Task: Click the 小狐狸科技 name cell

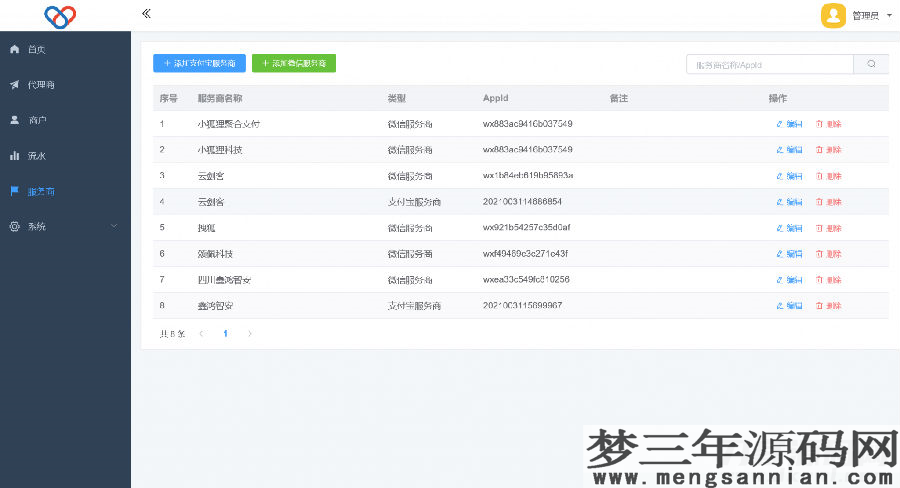Action: pyautogui.click(x=220, y=150)
